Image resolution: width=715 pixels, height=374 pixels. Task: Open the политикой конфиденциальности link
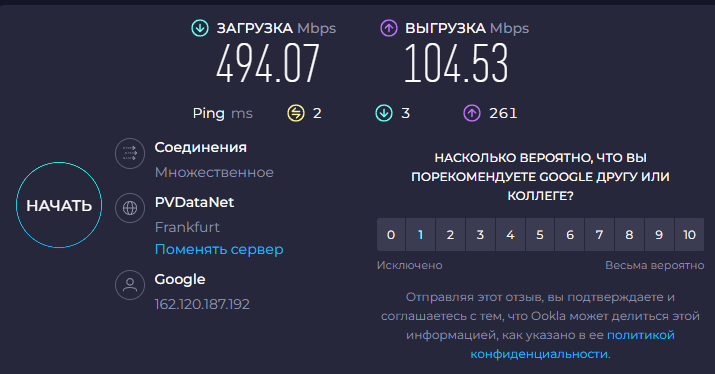point(572,344)
